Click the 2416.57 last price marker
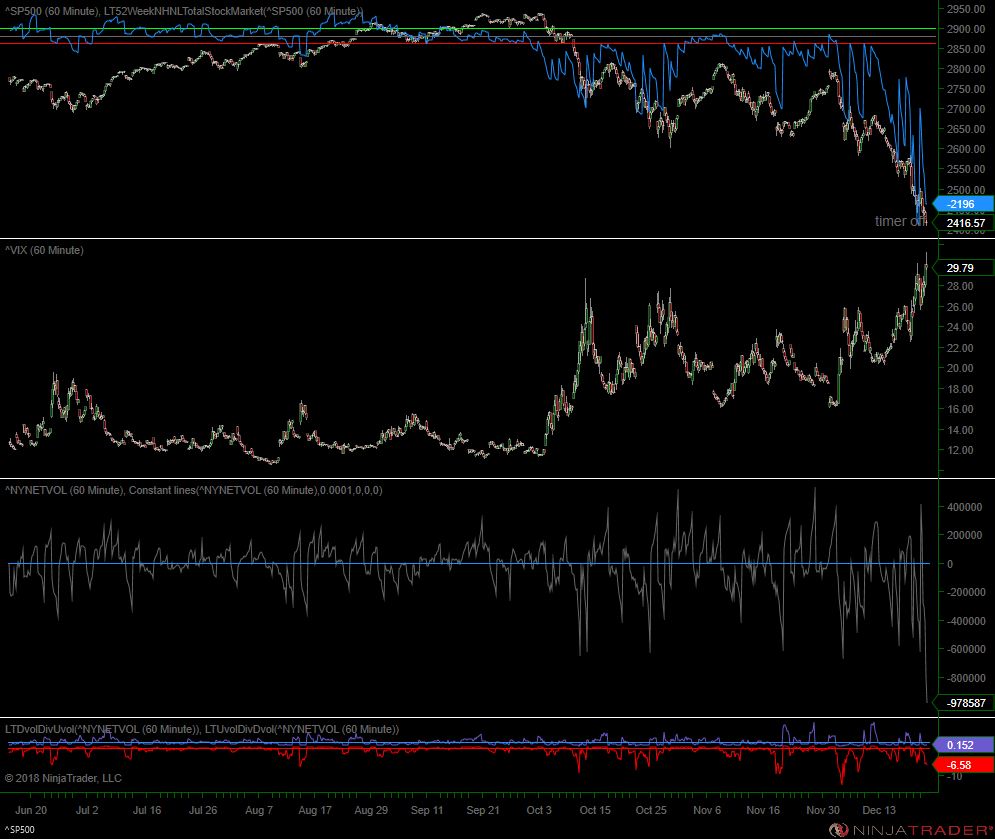995x839 pixels. coord(964,223)
